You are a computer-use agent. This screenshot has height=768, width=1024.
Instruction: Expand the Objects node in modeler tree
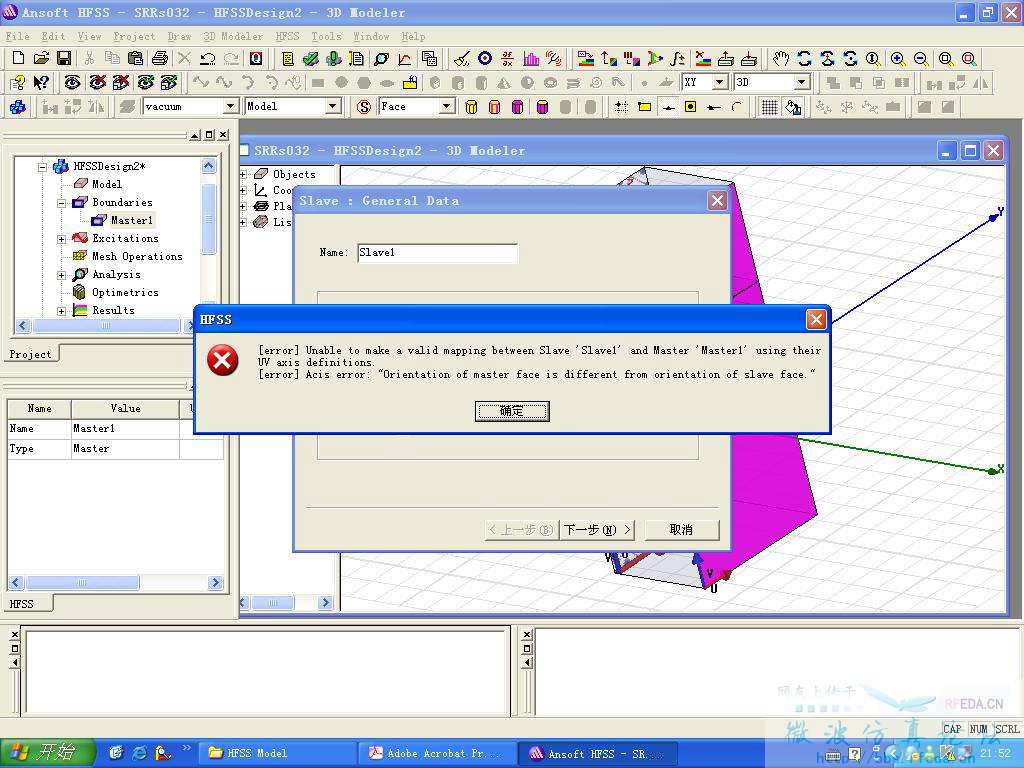click(243, 174)
